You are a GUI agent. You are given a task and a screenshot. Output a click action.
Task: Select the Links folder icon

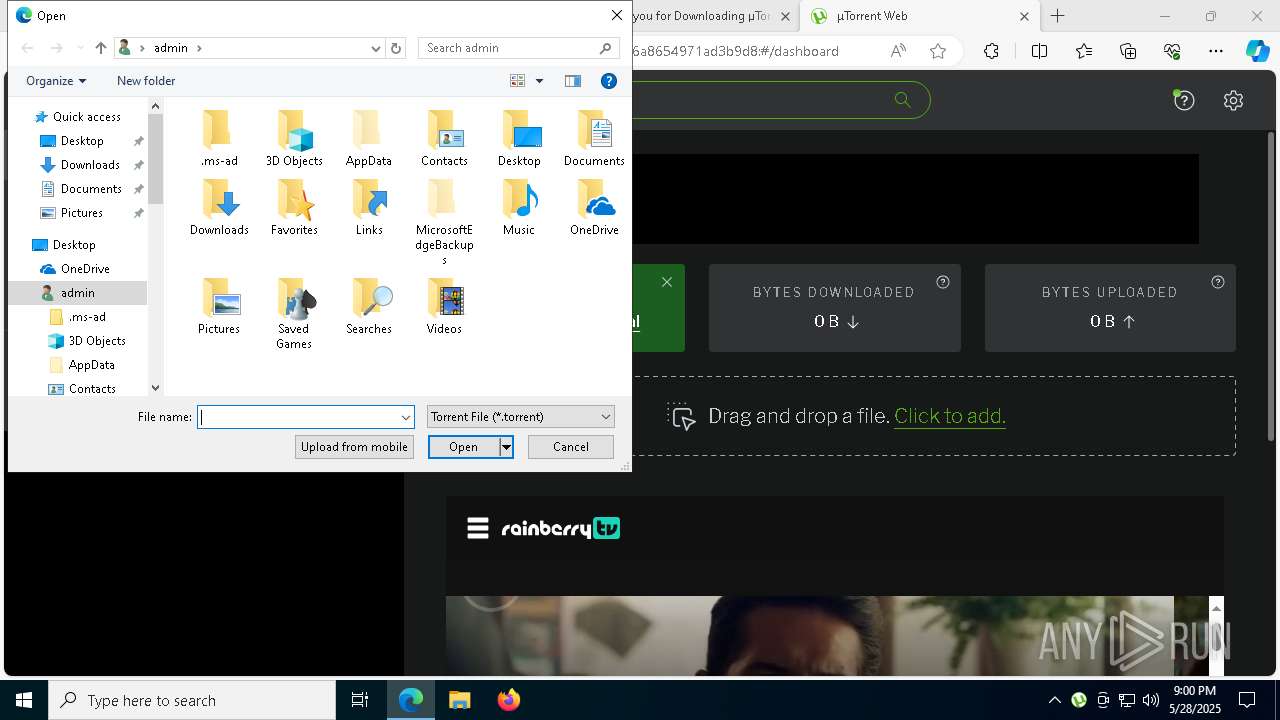click(x=368, y=199)
